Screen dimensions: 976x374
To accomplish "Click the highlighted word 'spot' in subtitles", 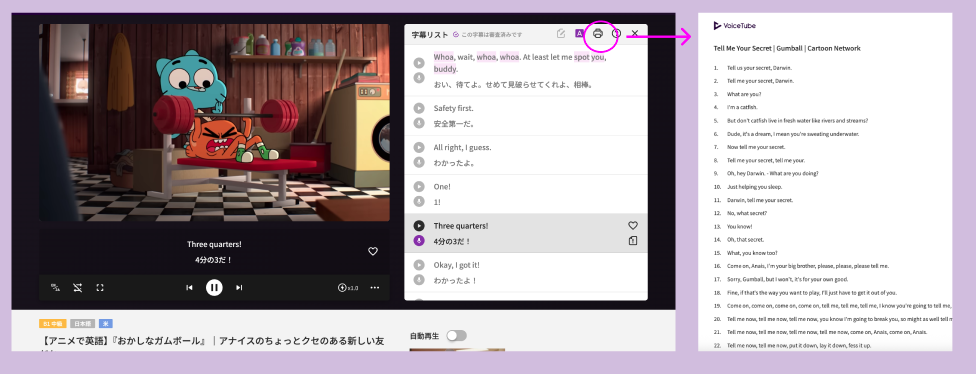I will tap(581, 57).
